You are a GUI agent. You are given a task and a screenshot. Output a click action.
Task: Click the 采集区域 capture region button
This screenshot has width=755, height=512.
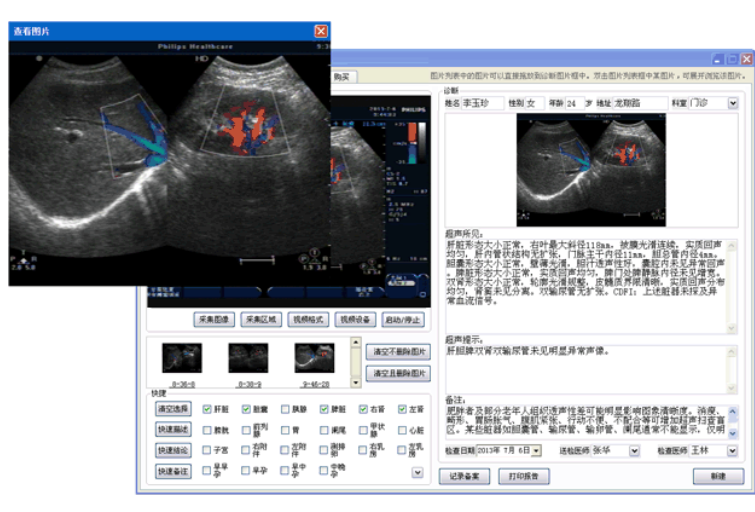pyautogui.click(x=261, y=320)
